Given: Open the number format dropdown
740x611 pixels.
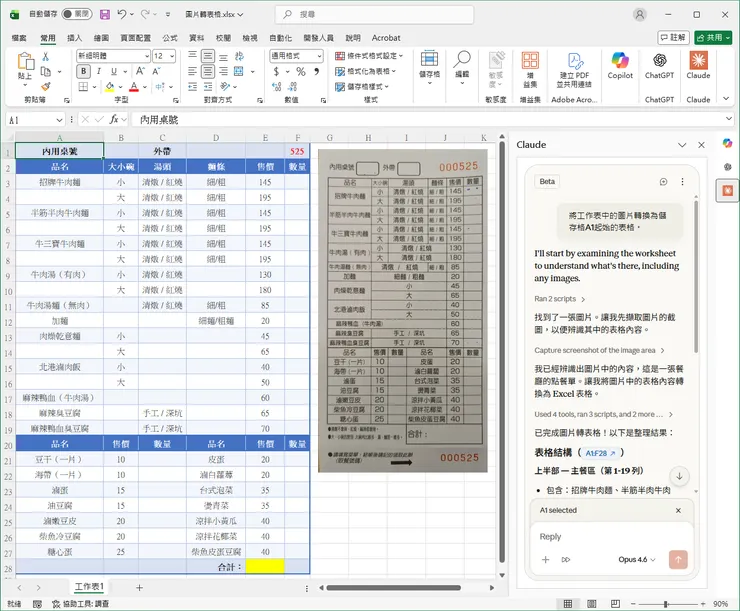Looking at the screenshot, I should (320, 56).
